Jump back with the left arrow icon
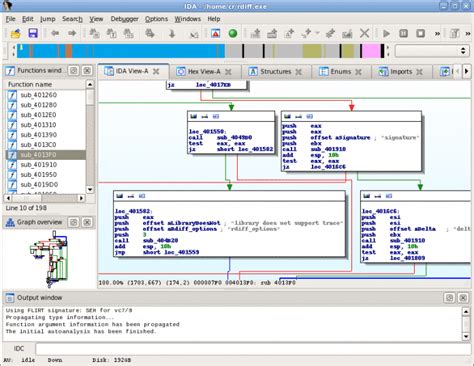Image resolution: width=474 pixels, height=366 pixels. [x=55, y=33]
